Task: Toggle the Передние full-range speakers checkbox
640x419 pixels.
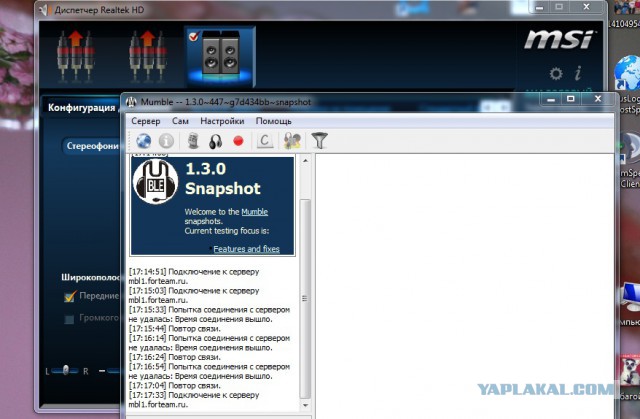Action: [x=70, y=296]
